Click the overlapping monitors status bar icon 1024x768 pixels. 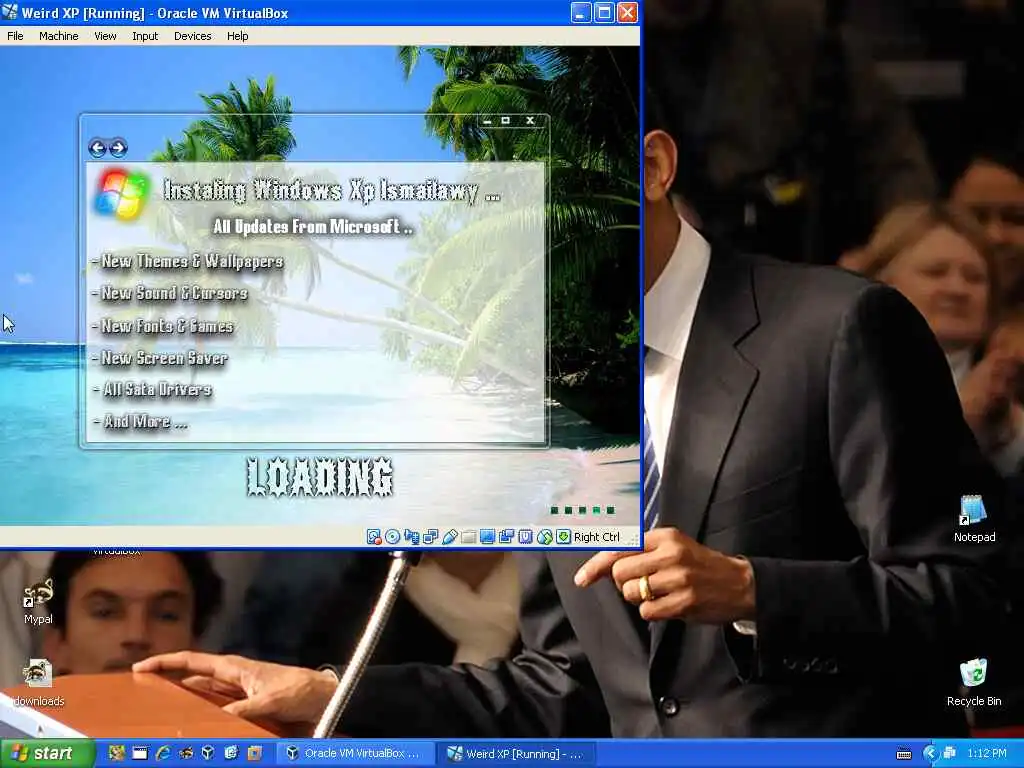coord(430,537)
